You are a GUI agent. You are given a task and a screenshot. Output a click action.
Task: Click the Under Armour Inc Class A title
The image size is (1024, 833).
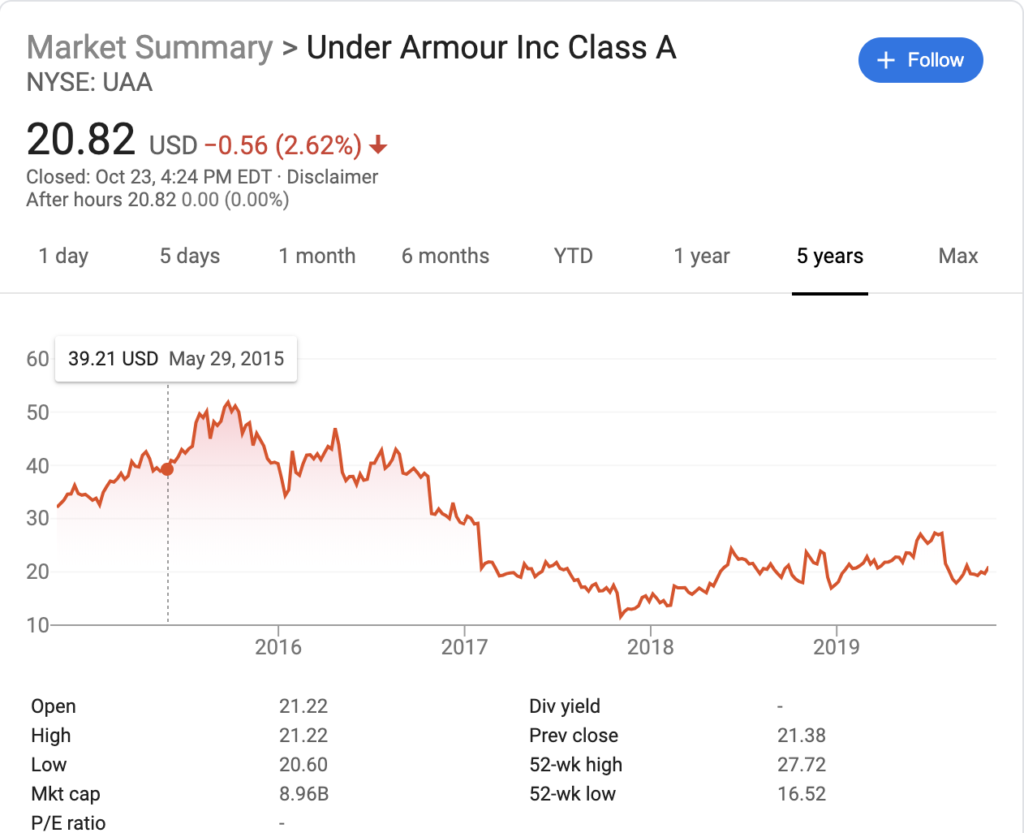[491, 47]
